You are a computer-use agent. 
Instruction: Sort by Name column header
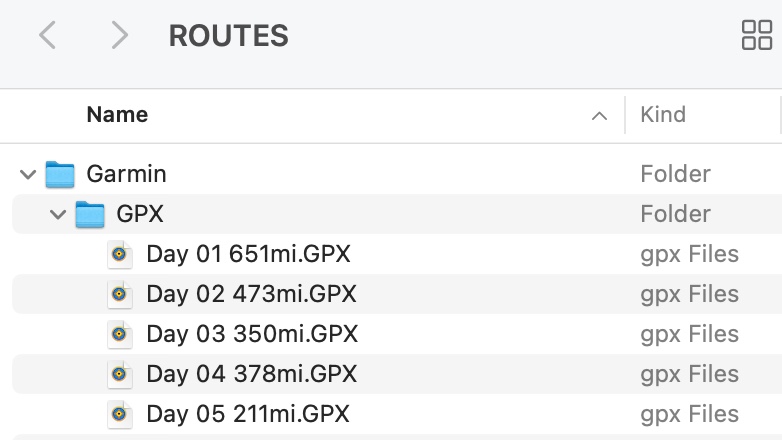117,114
